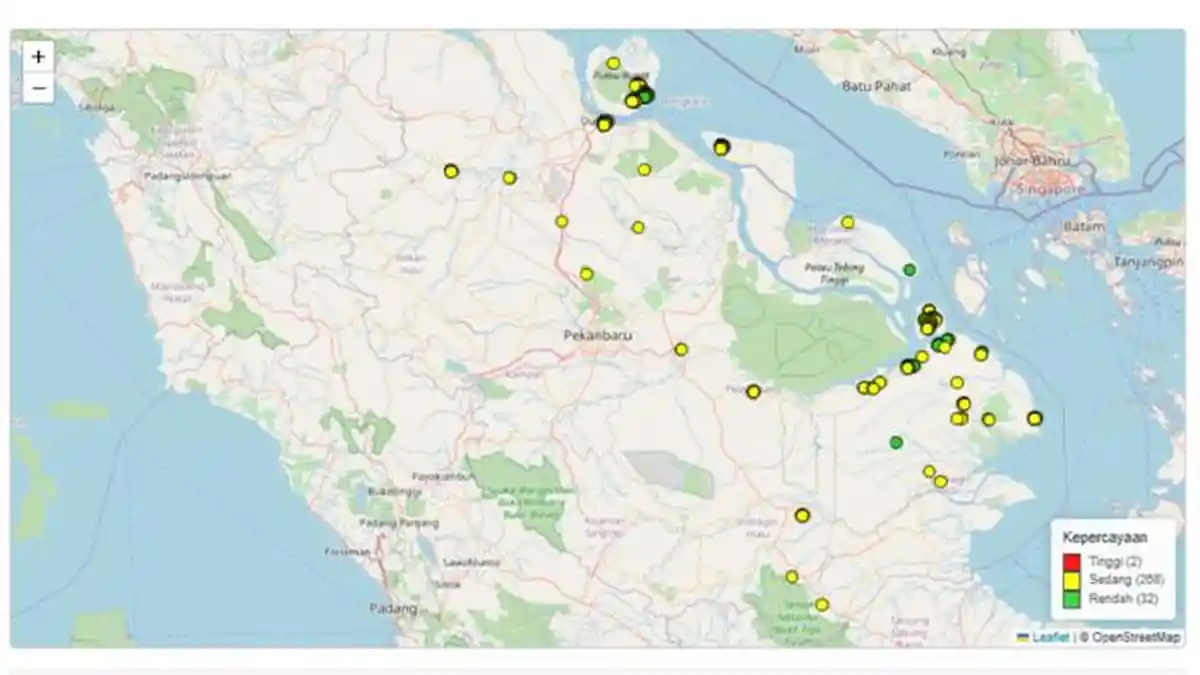Click the yellow Sedang legend swatch
This screenshot has width=1200, height=675.
point(1071,581)
